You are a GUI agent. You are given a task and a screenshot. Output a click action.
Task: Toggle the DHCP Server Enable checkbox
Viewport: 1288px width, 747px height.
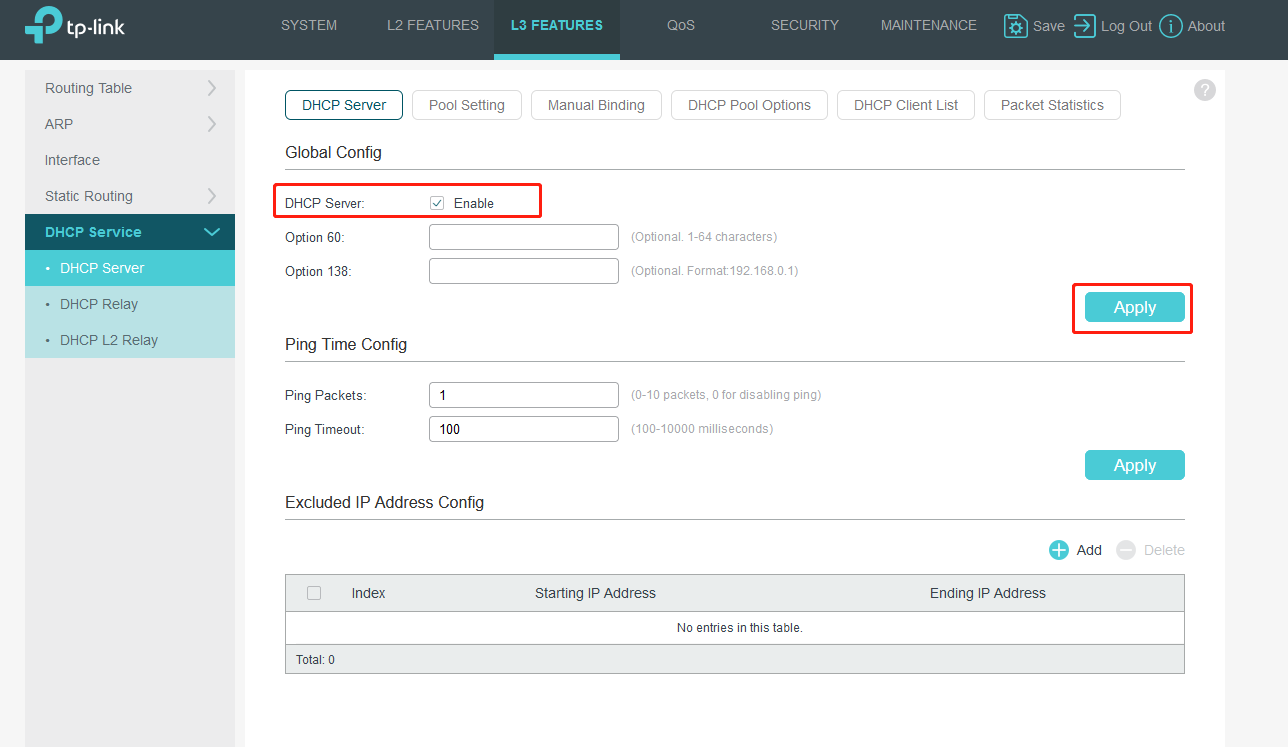pos(437,203)
